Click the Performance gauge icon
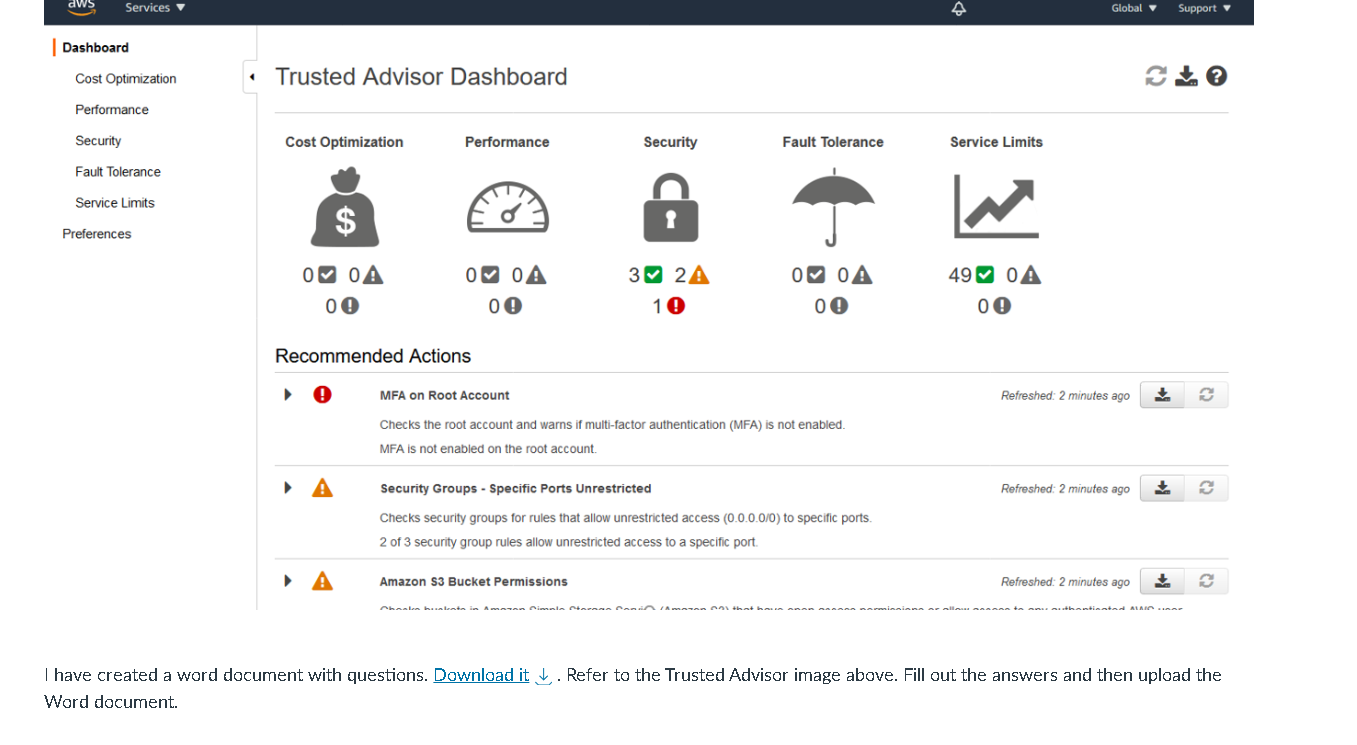Image resolution: width=1357 pixels, height=745 pixels. pos(507,207)
